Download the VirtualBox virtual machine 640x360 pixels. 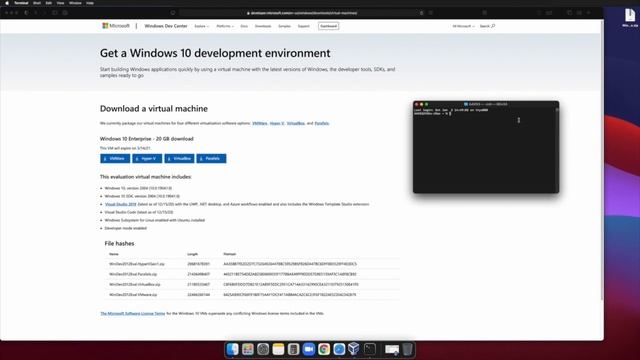pyautogui.click(x=179, y=158)
